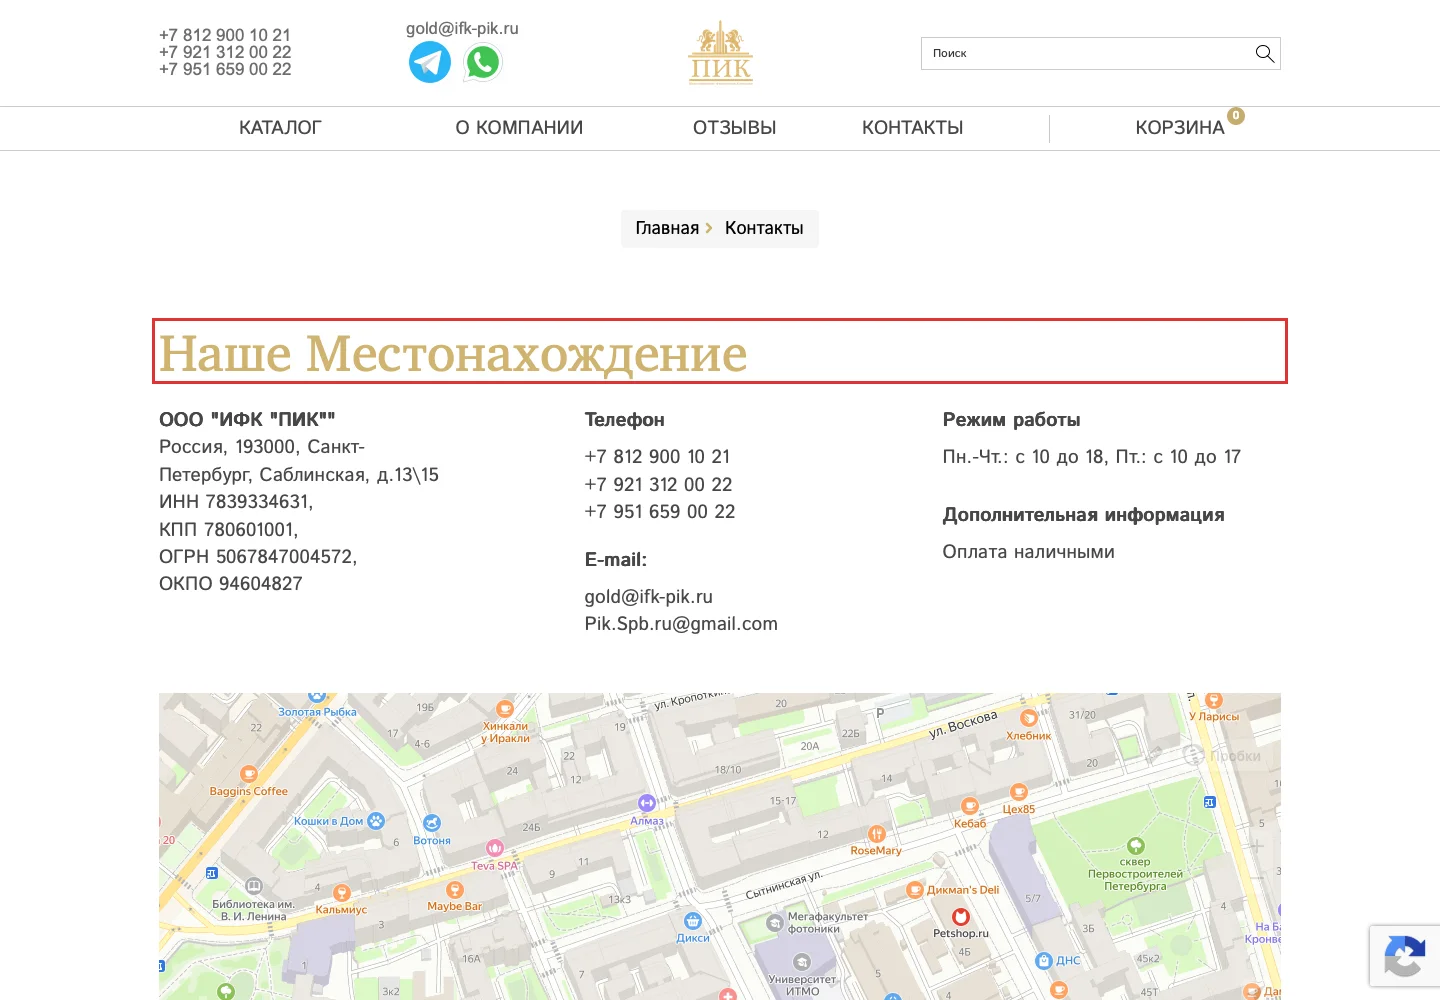This screenshot has width=1440, height=1000.
Task: Select the Ботоня map marker
Action: pyautogui.click(x=432, y=823)
